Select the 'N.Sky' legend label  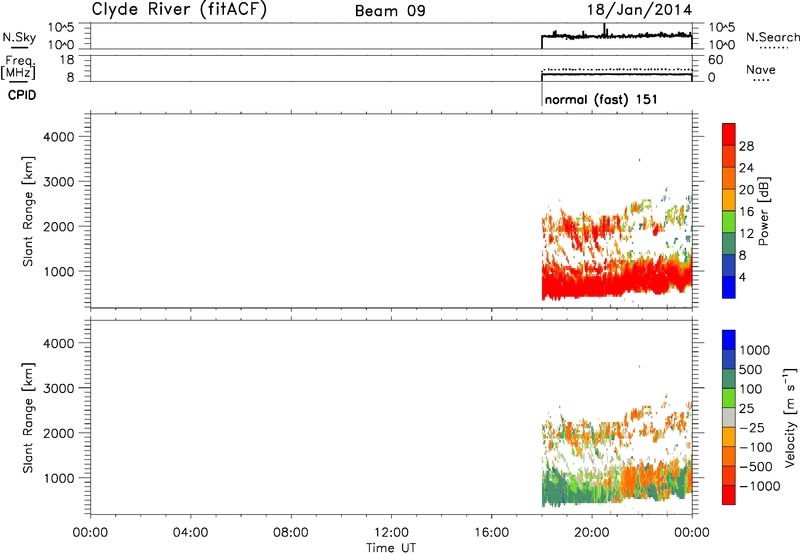coord(19,37)
